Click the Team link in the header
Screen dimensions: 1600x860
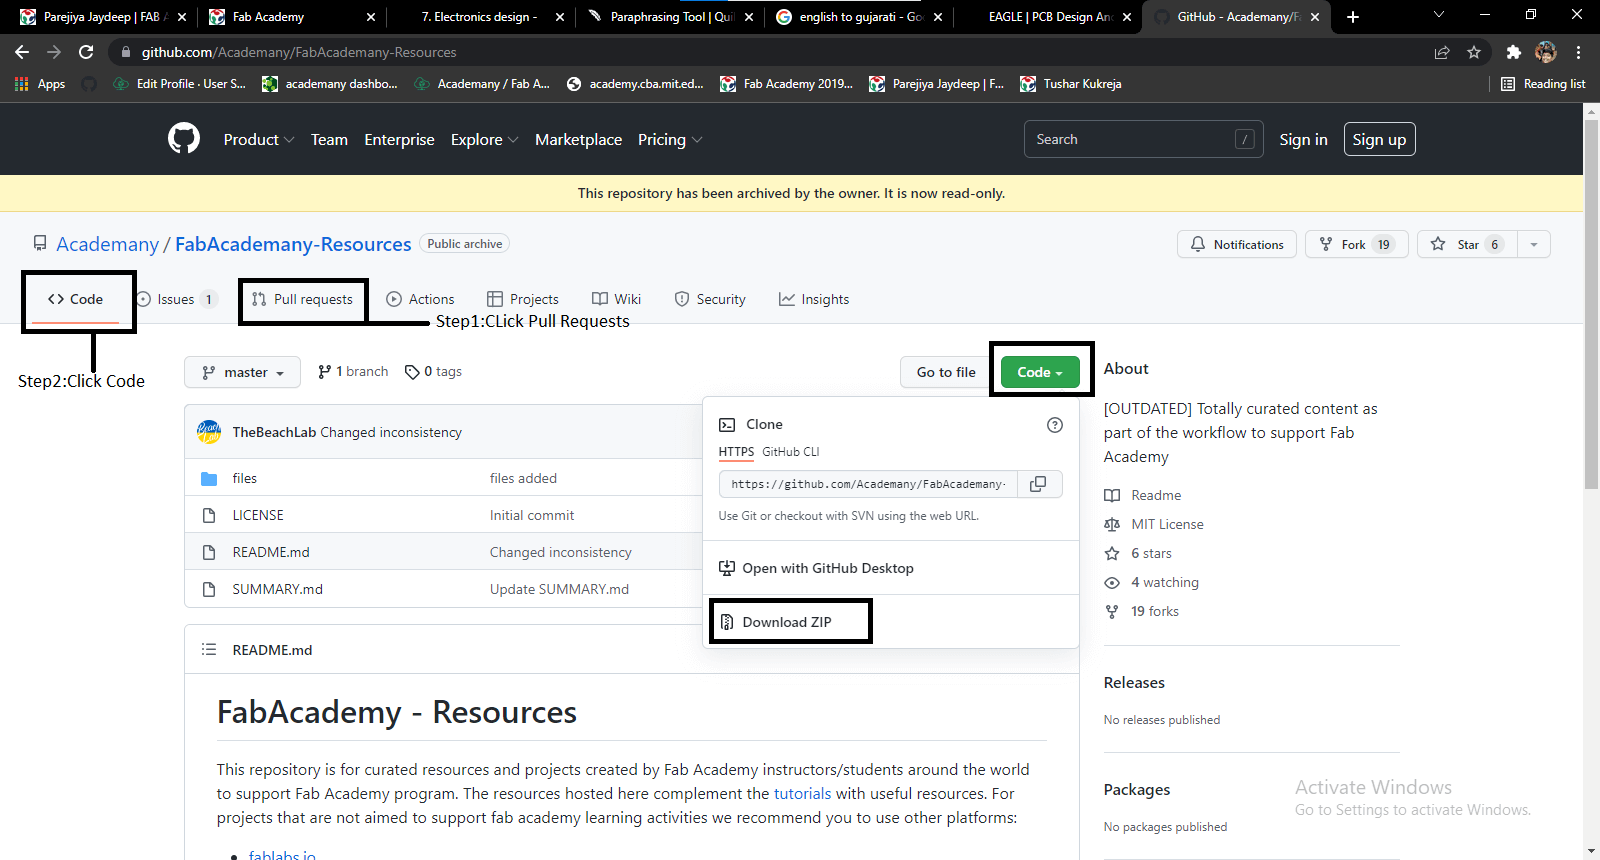coord(329,139)
